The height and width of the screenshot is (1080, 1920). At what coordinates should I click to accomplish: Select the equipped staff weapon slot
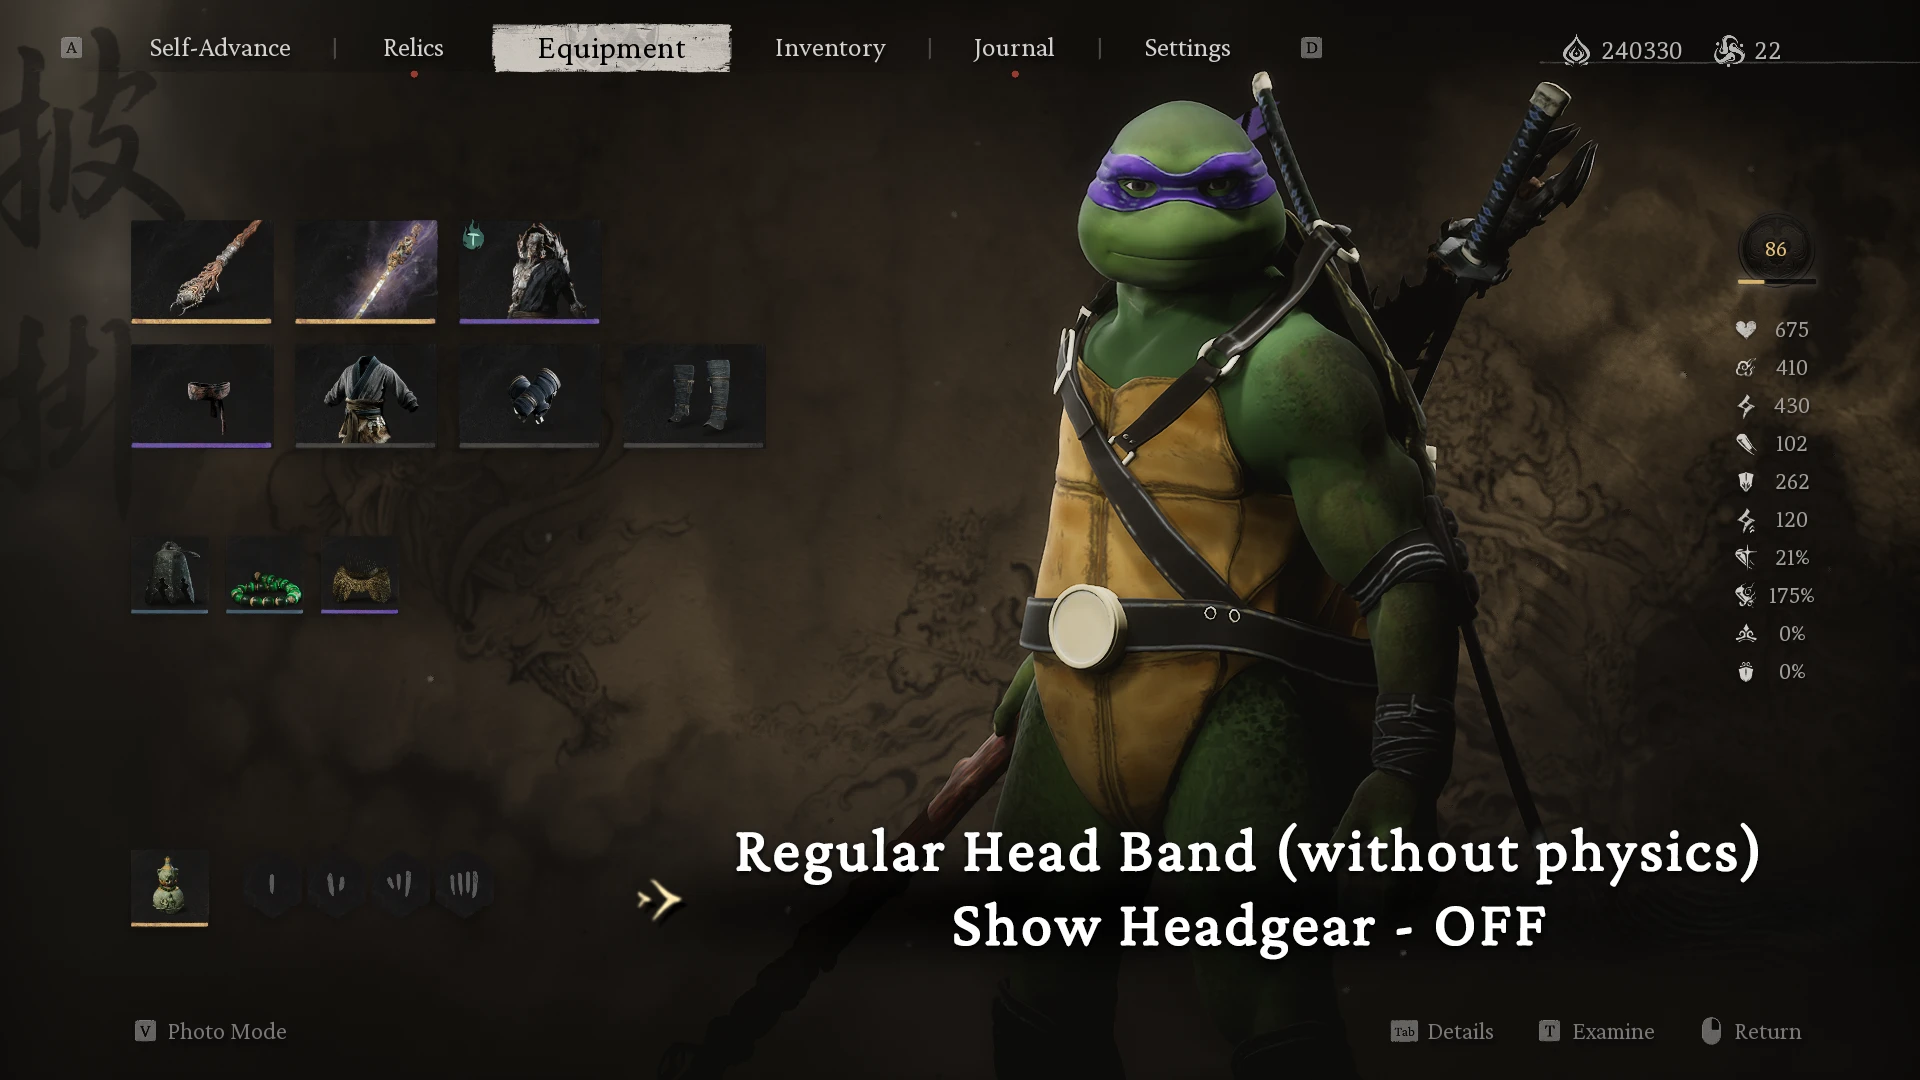point(201,271)
